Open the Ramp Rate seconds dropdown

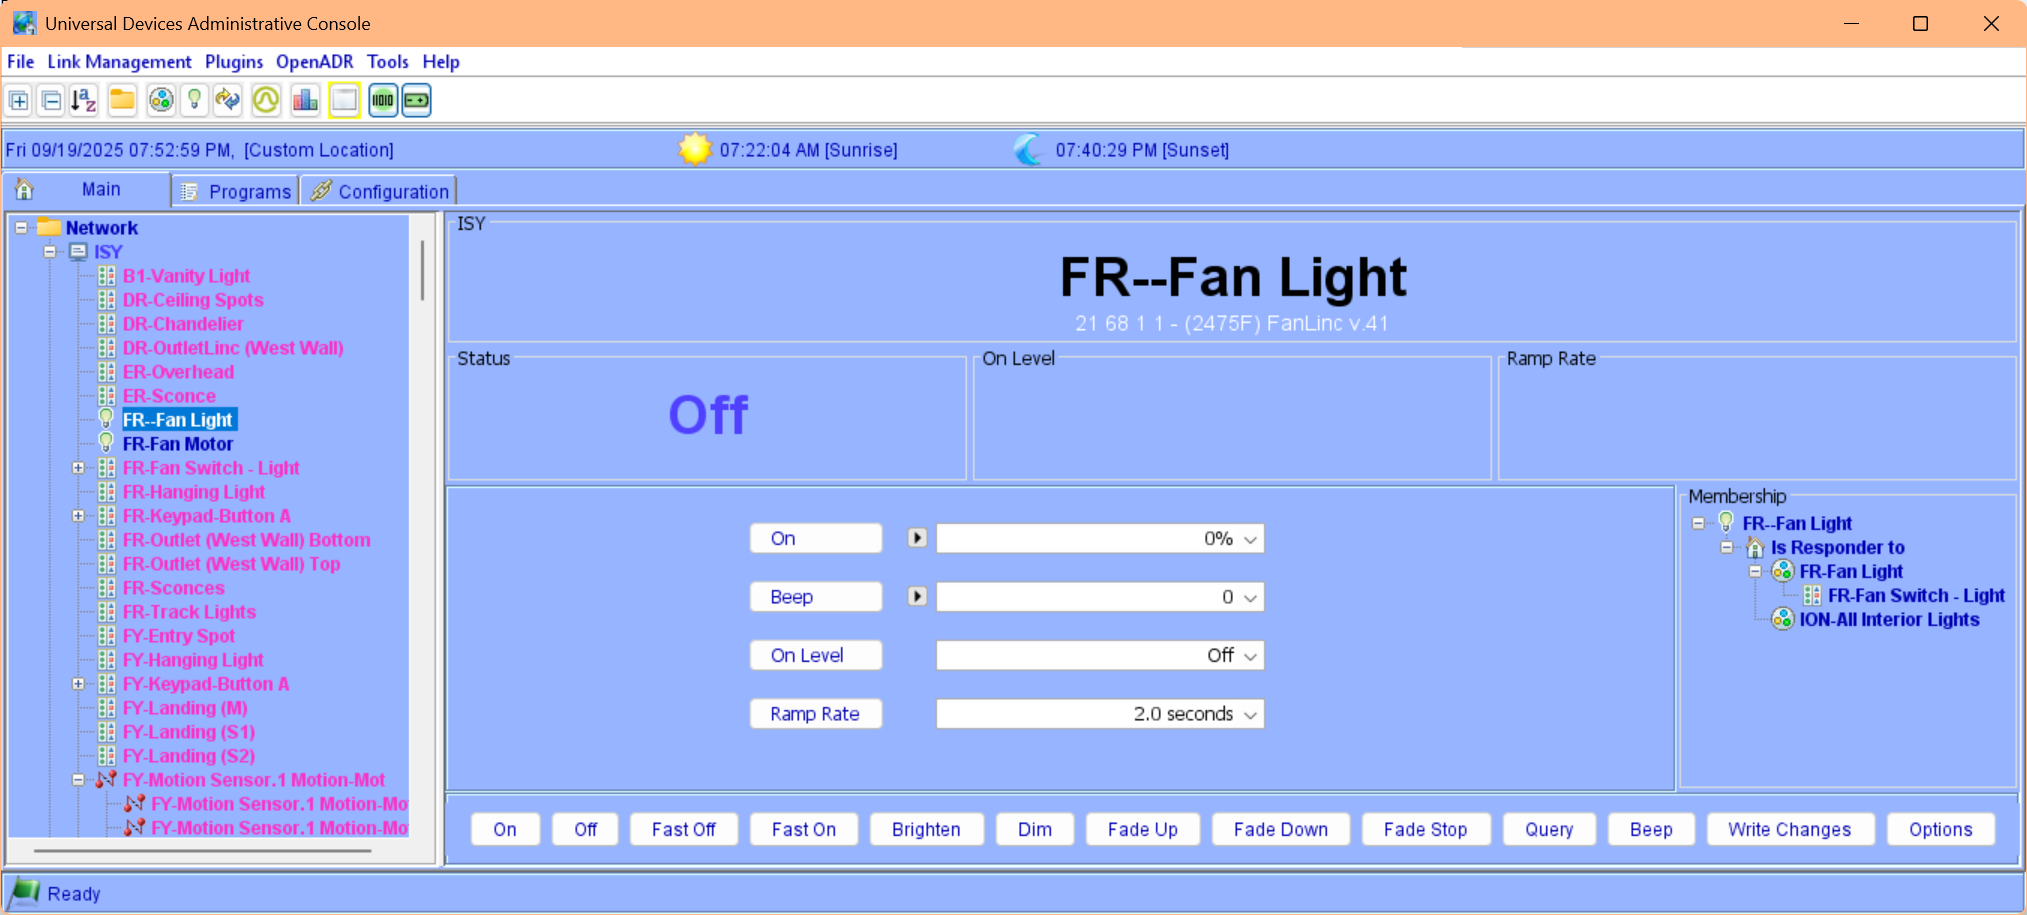point(1250,715)
